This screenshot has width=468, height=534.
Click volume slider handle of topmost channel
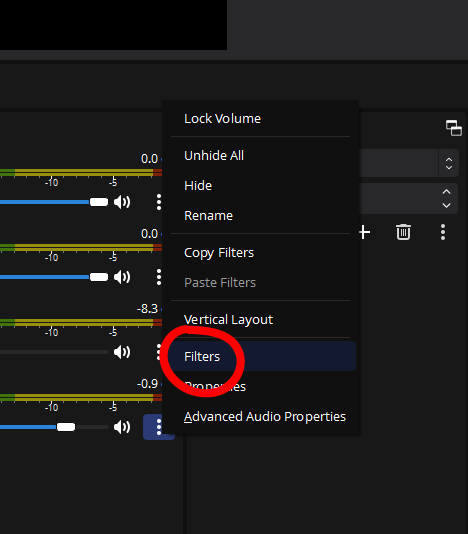(99, 202)
